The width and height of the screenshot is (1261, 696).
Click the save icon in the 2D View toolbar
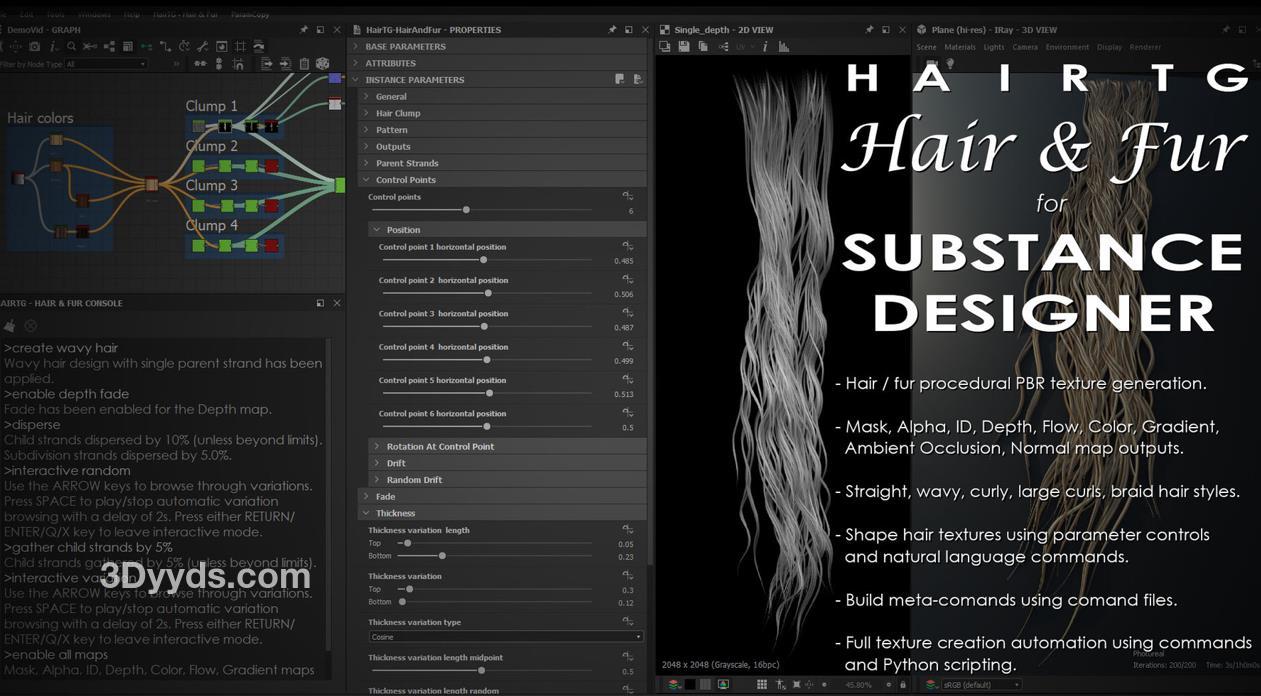(684, 47)
